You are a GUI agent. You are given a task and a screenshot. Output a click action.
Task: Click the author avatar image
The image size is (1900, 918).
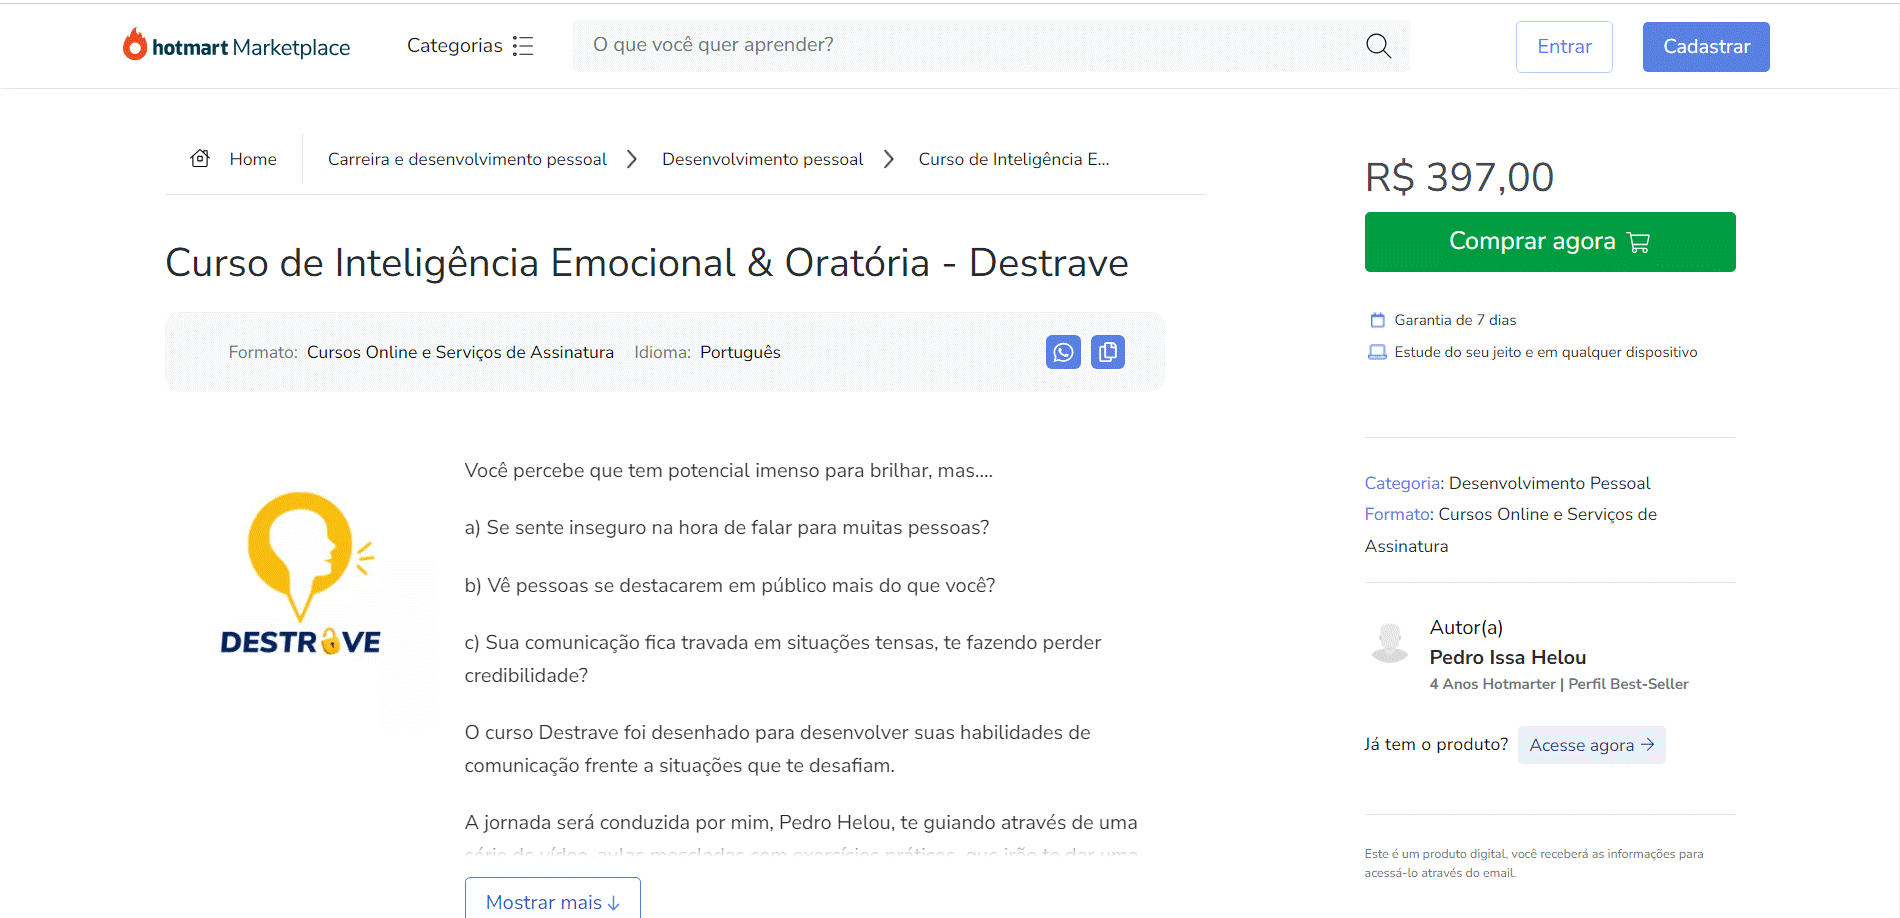(1389, 643)
